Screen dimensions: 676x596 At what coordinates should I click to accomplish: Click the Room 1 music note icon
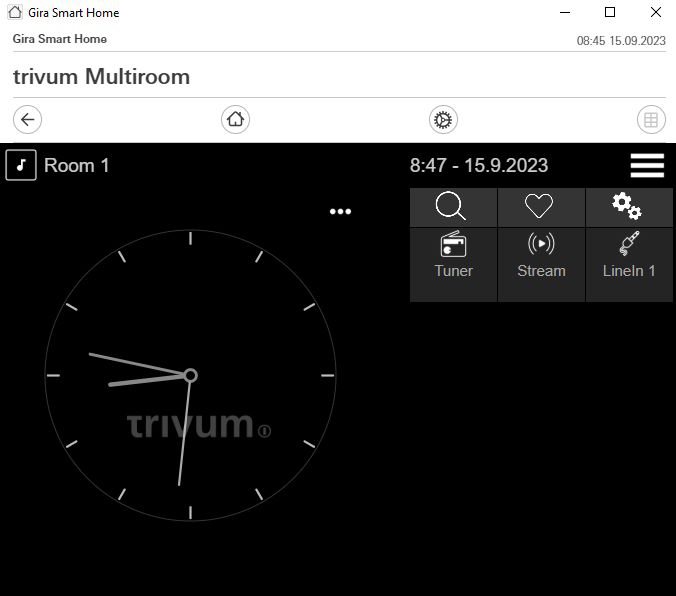pos(21,165)
